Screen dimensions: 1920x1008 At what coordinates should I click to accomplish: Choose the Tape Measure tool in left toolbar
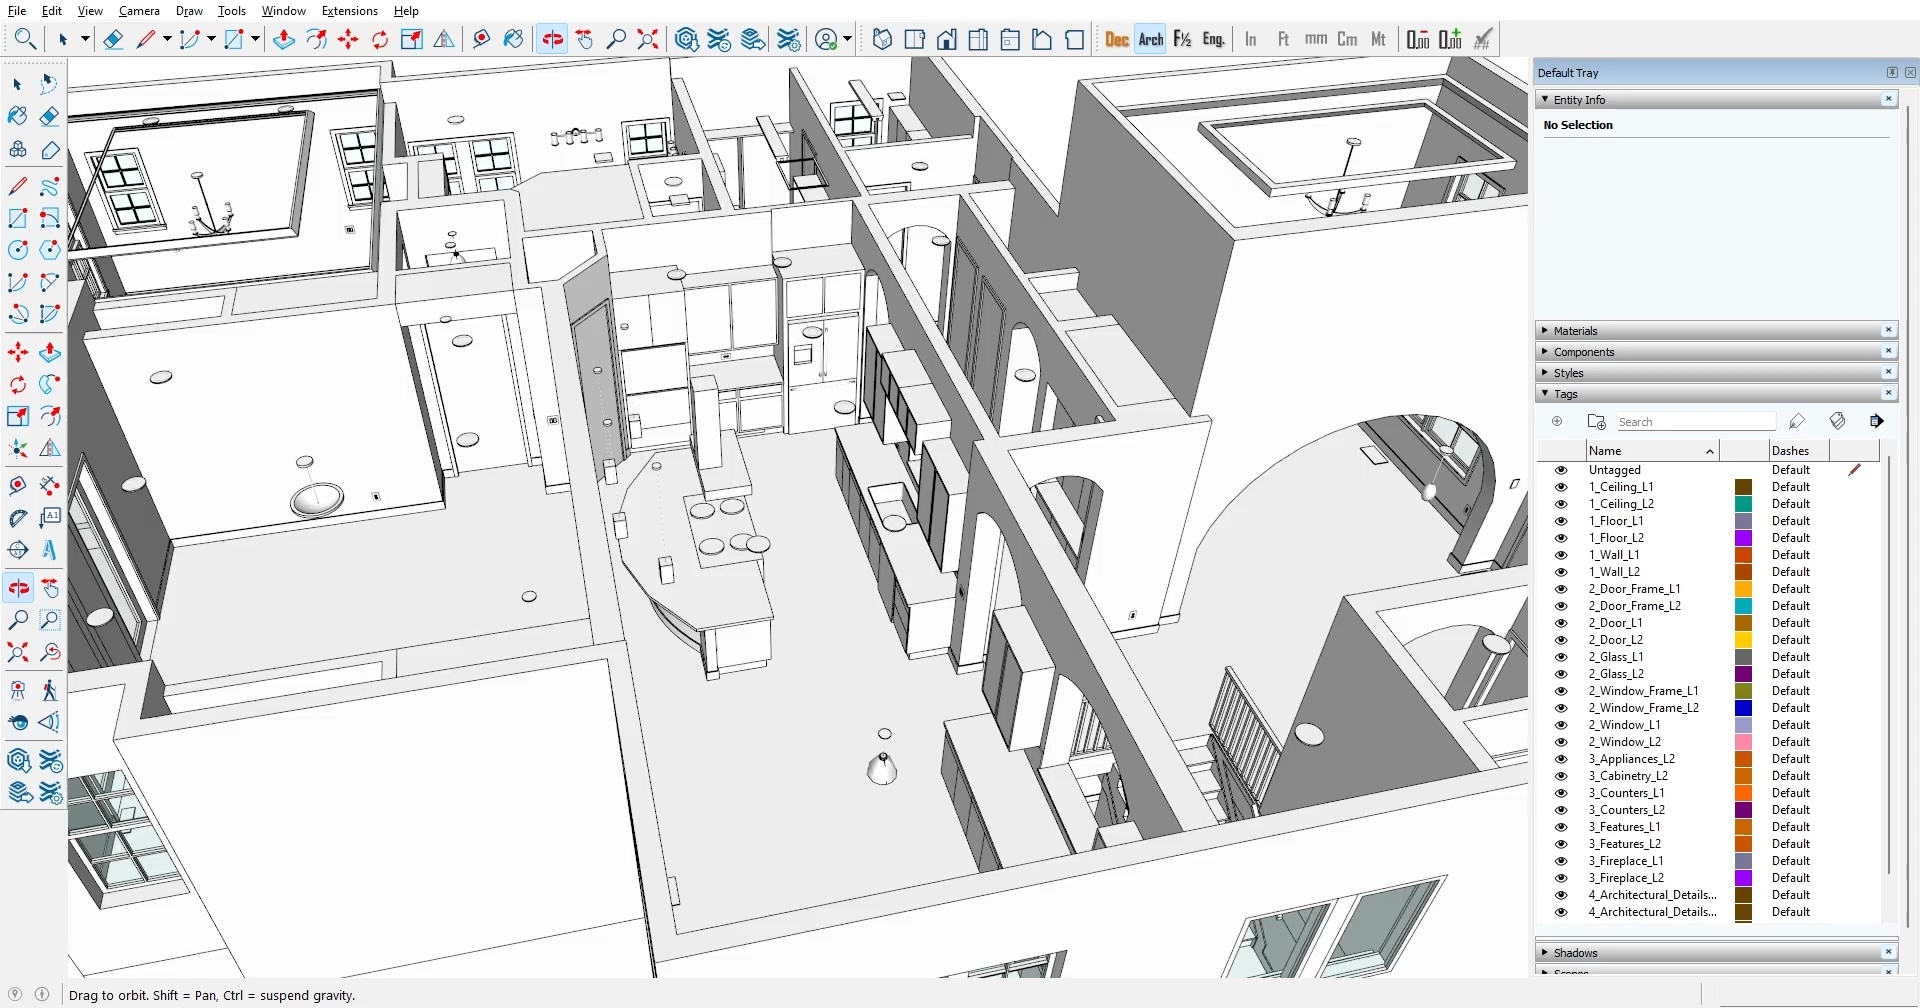(x=18, y=486)
